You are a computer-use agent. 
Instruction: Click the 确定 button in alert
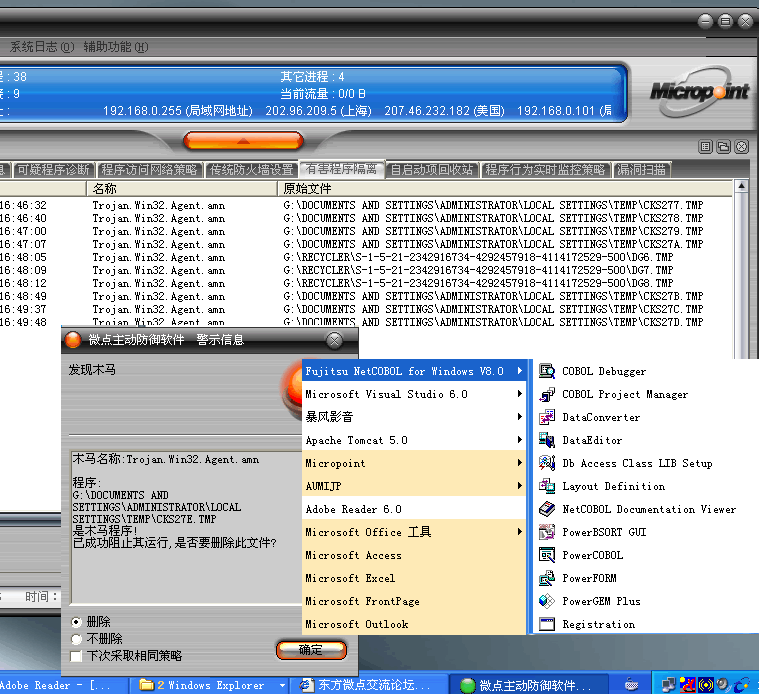pyautogui.click(x=311, y=650)
